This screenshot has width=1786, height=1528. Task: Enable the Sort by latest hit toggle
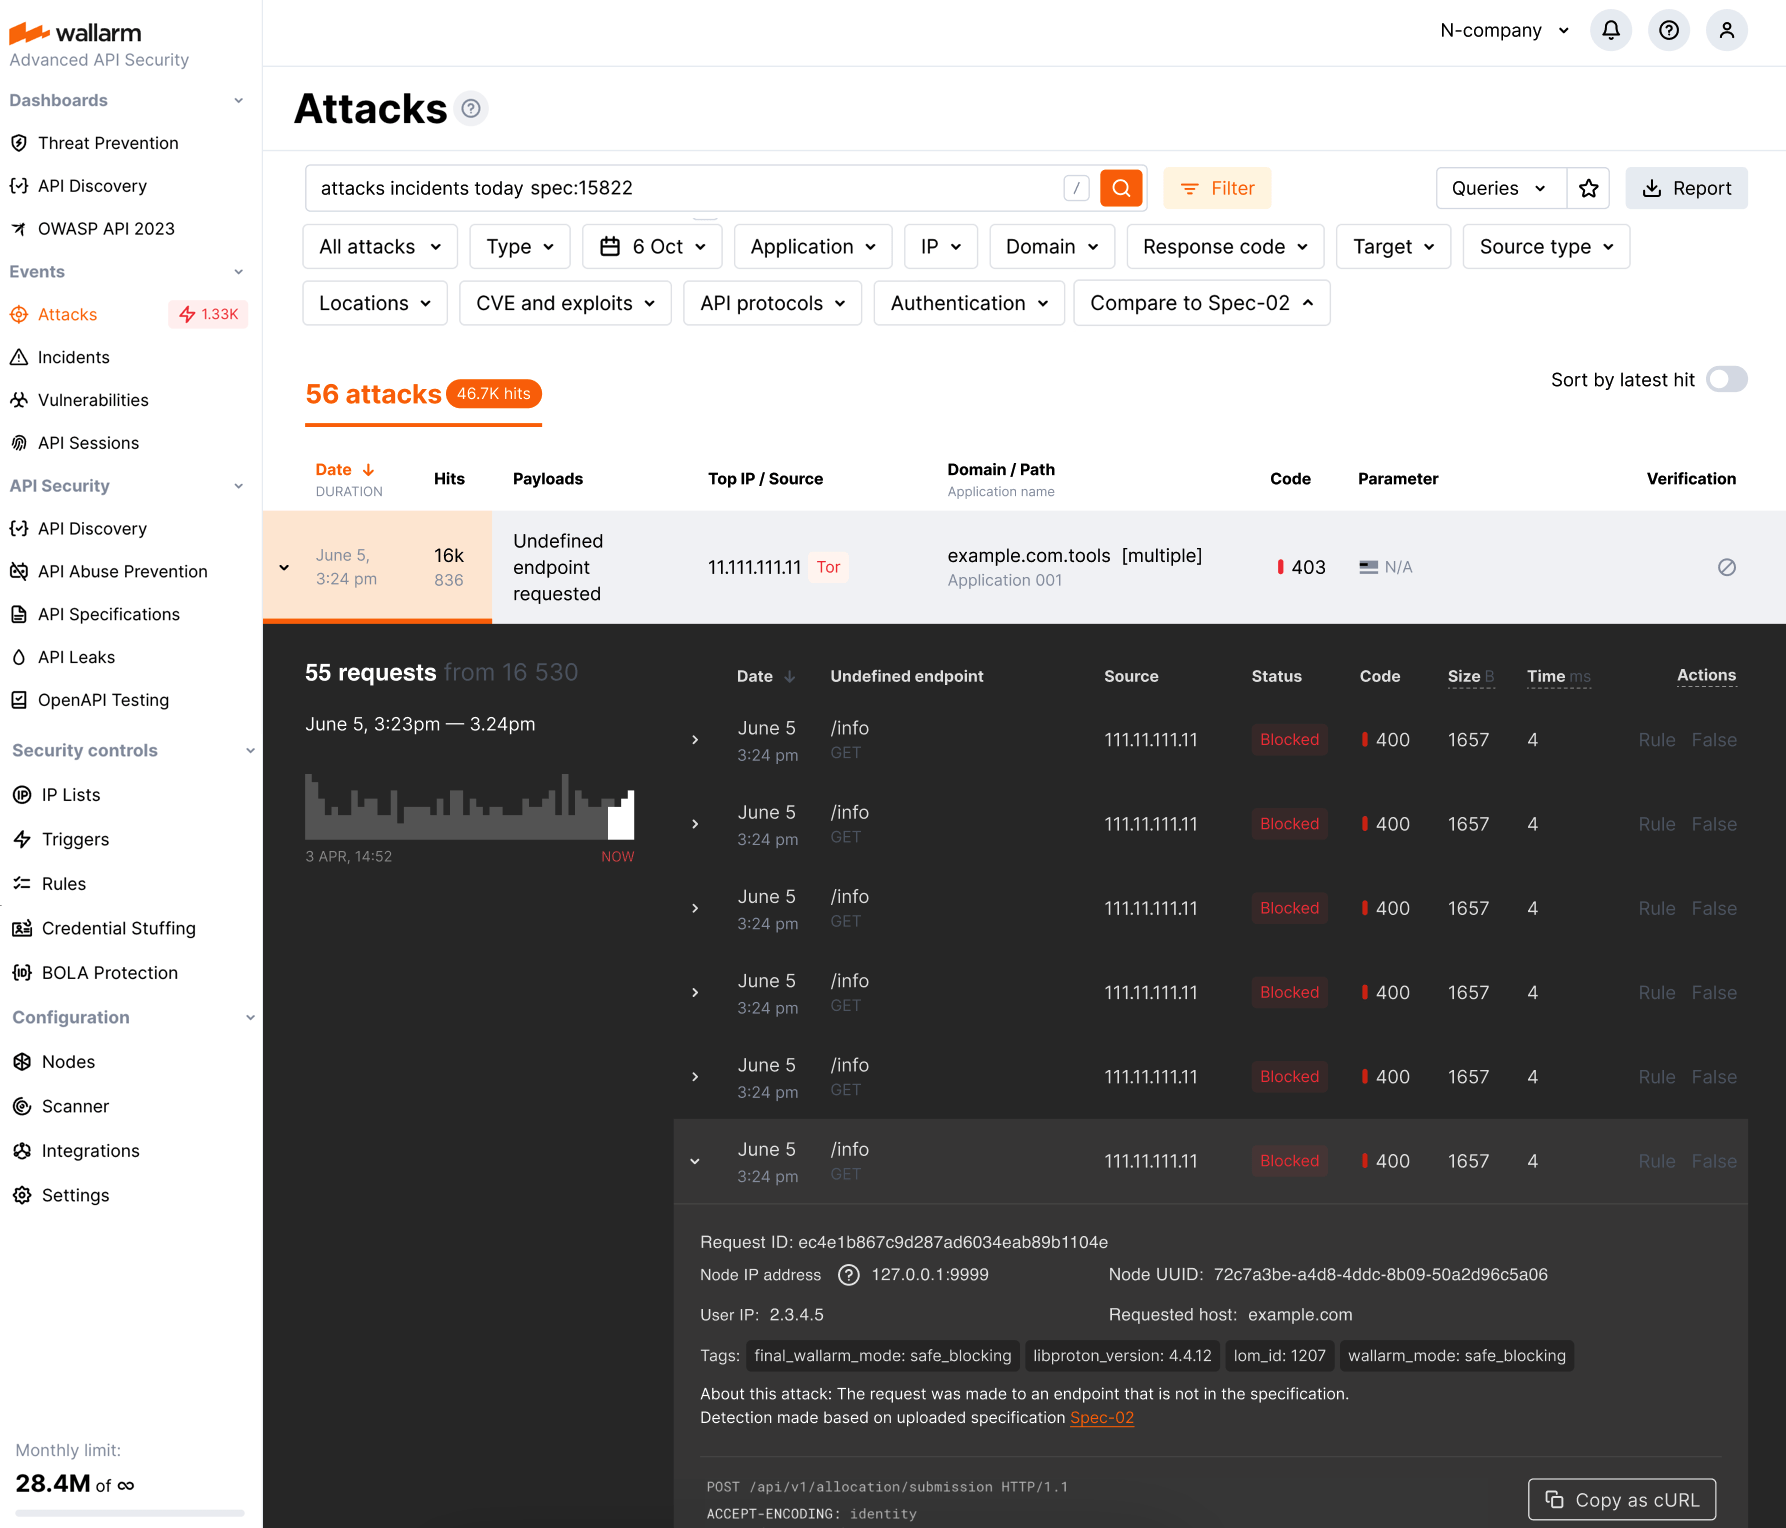click(1727, 380)
